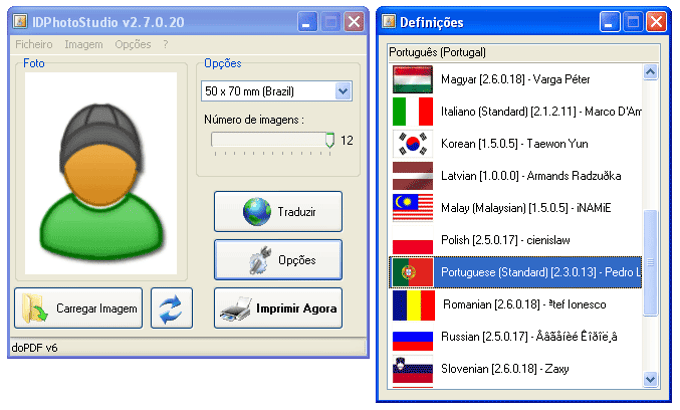This screenshot has height=410, width=680.
Task: Click the Português (Portugal) header
Action: pos(523,52)
